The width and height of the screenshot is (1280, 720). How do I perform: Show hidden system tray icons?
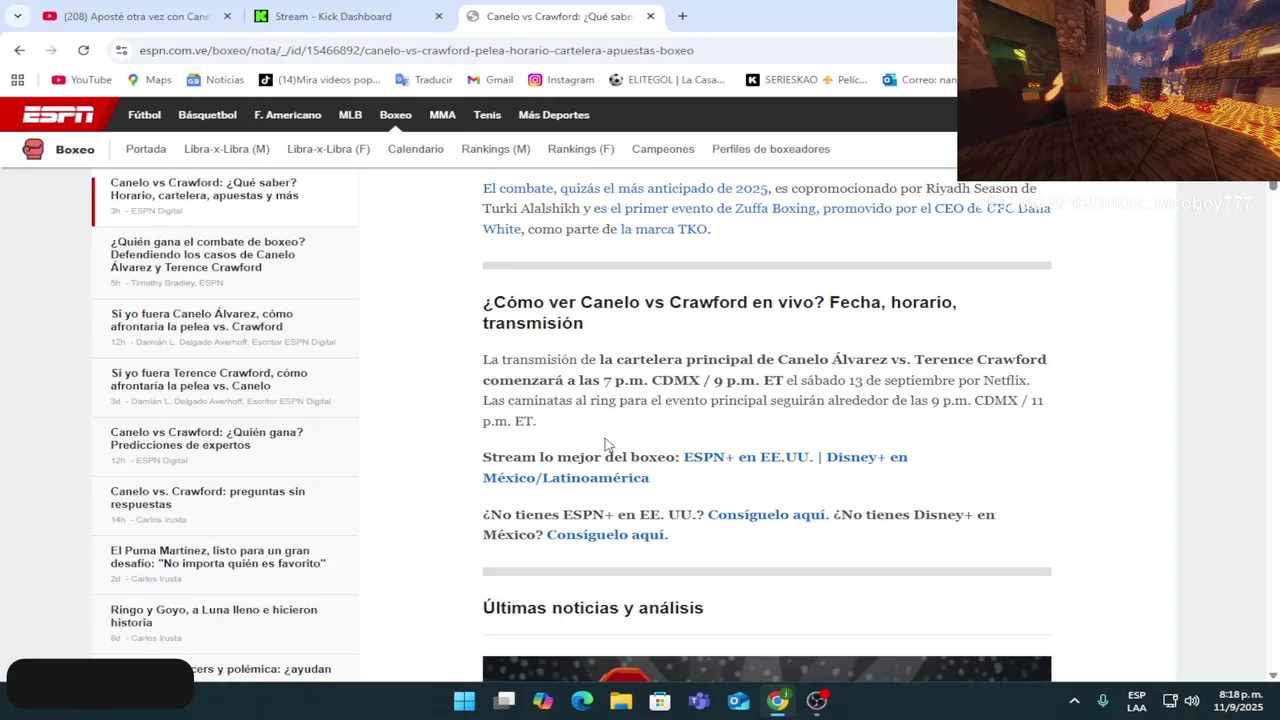coord(1074,701)
